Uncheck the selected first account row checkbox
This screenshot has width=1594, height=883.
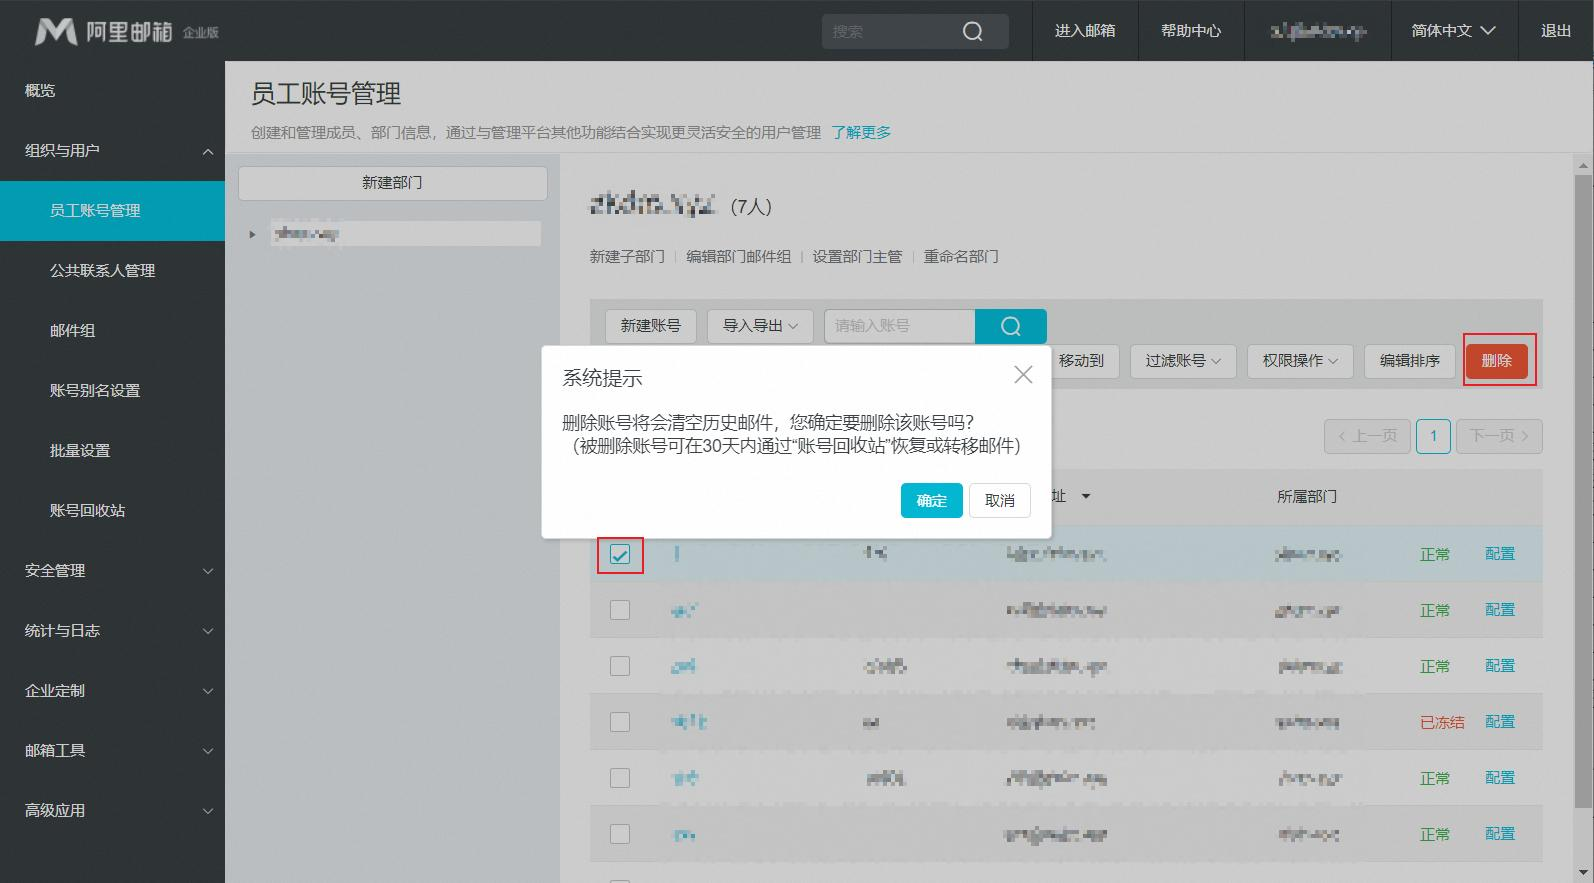[x=620, y=554]
